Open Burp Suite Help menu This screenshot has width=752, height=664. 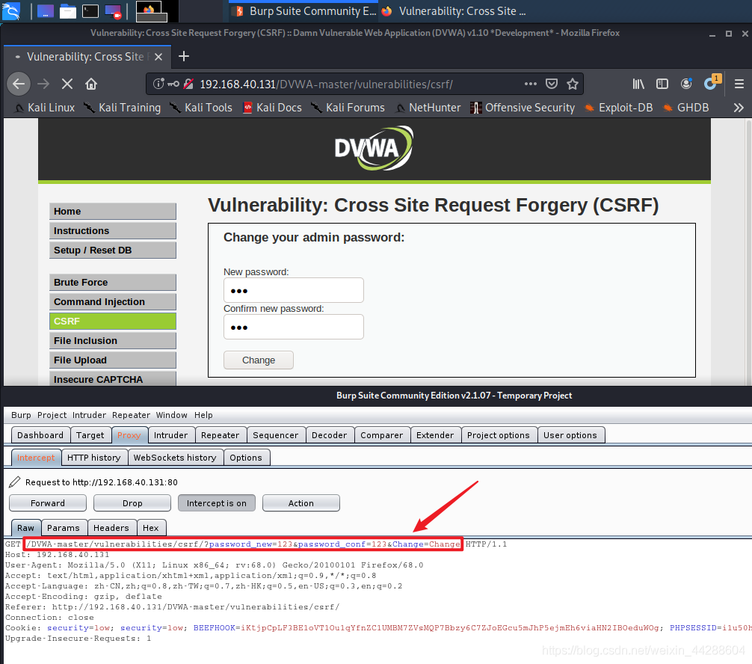coord(203,415)
